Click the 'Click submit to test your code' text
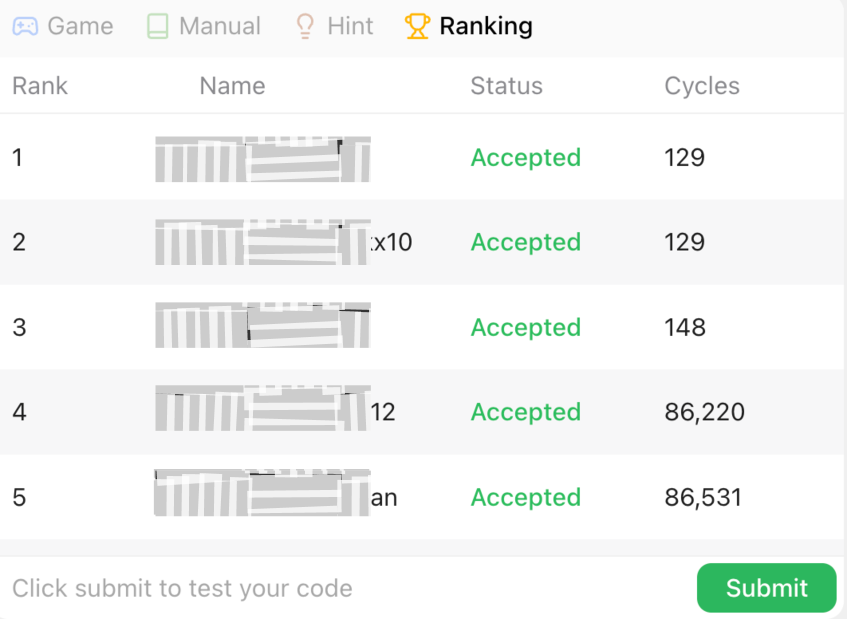847x619 pixels. (x=182, y=588)
